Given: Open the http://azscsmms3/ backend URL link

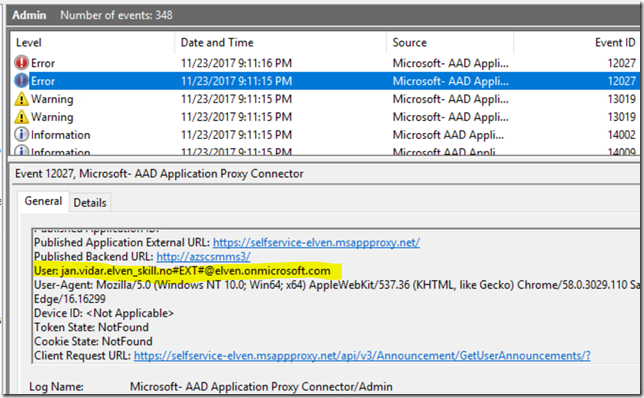Looking at the screenshot, I should tap(203, 257).
